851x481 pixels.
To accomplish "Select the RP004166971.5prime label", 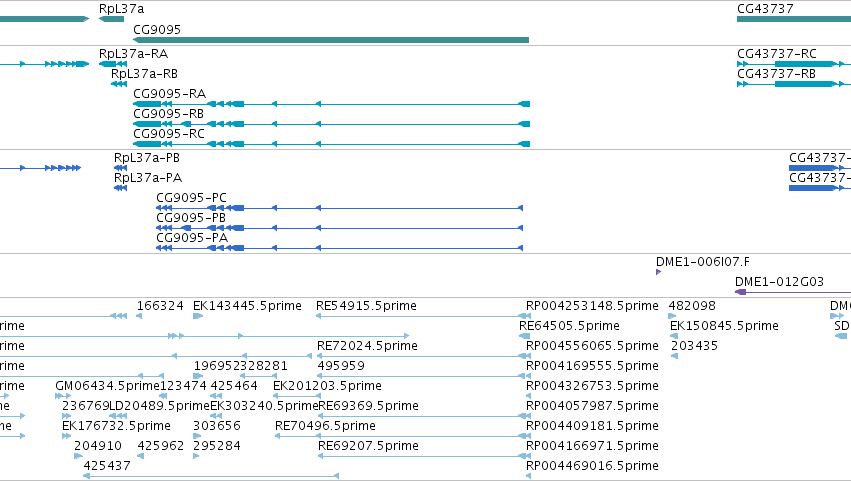I will pos(592,446).
